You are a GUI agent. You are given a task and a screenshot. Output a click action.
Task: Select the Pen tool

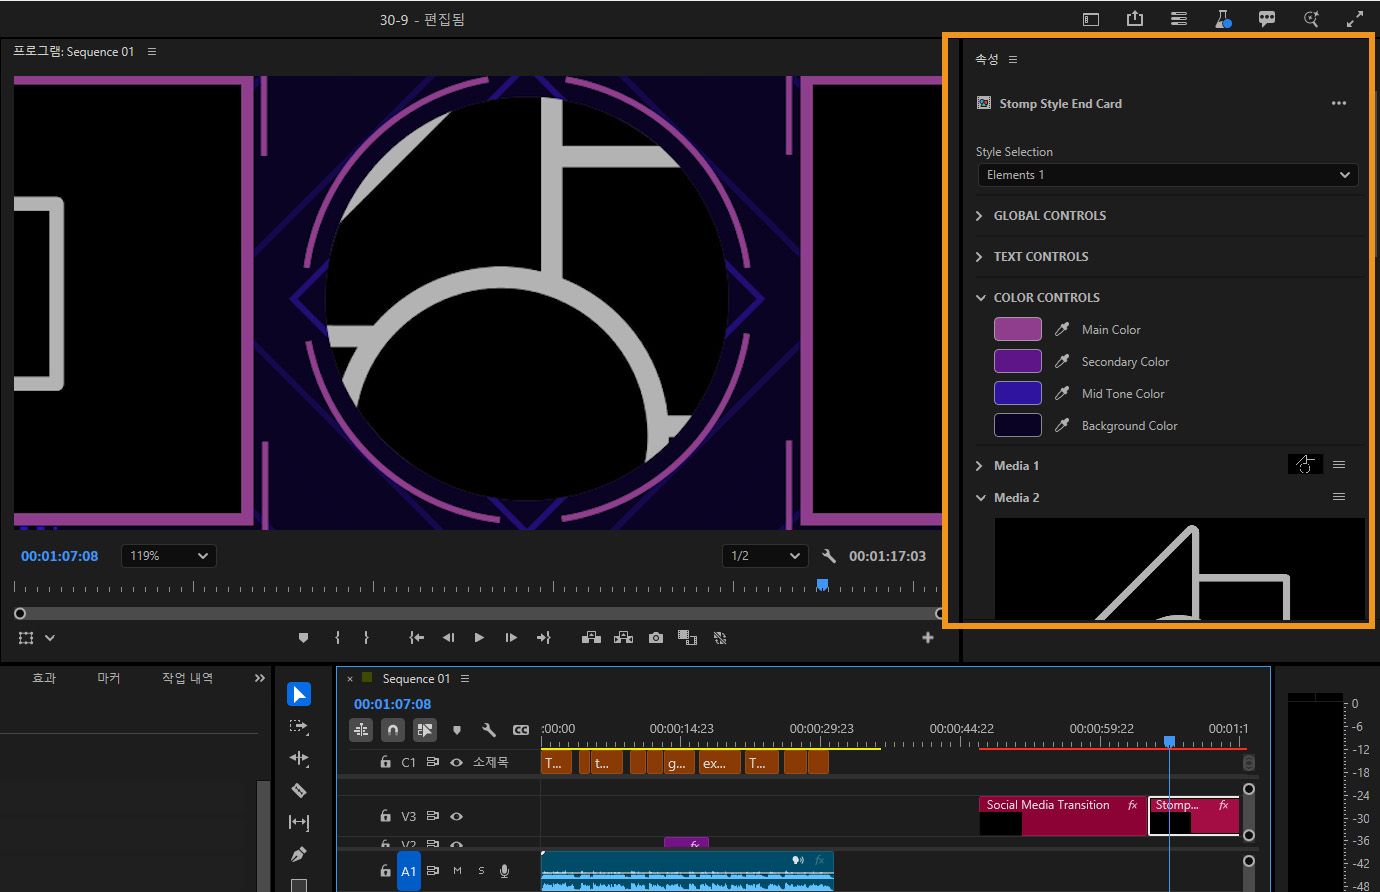click(298, 854)
